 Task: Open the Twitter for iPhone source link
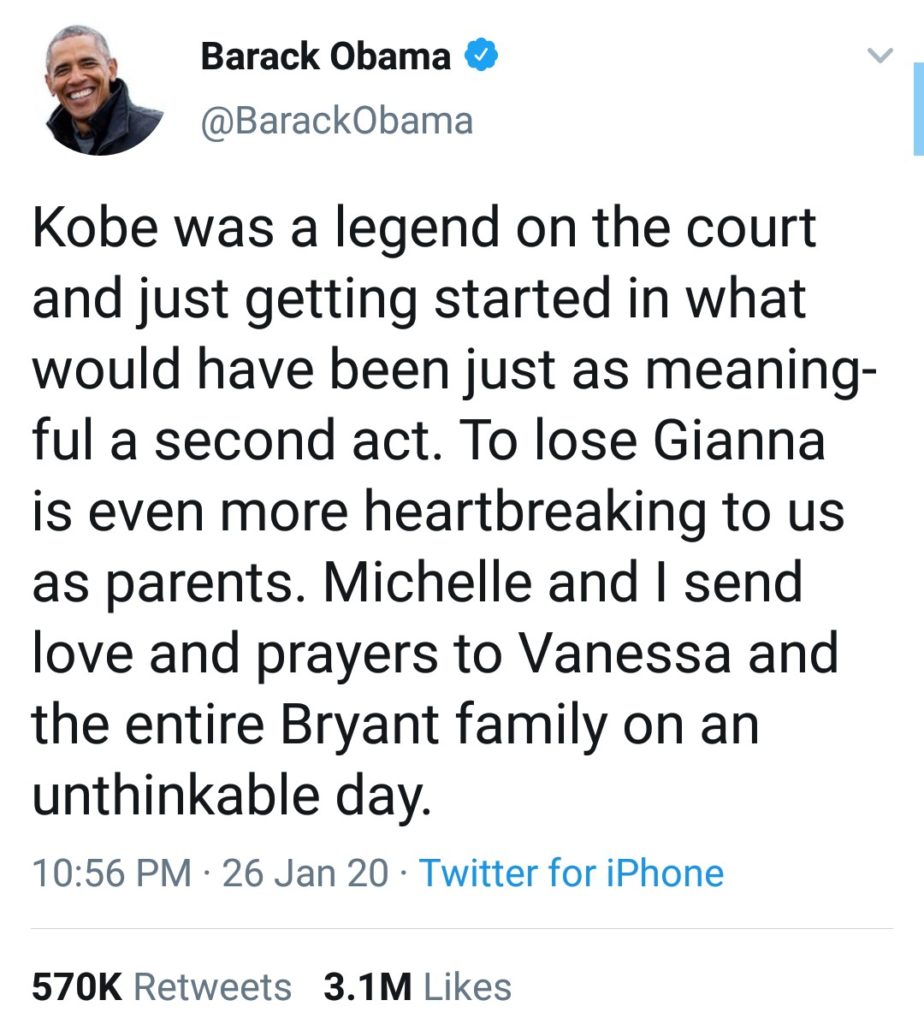coord(570,873)
